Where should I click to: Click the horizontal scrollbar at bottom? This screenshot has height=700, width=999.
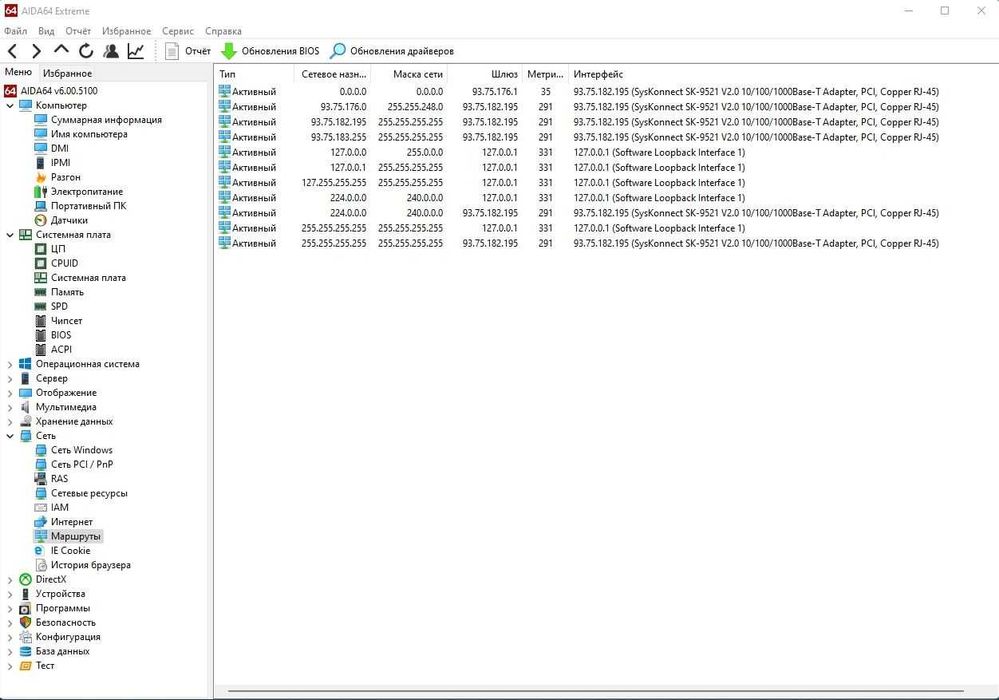click(595, 690)
